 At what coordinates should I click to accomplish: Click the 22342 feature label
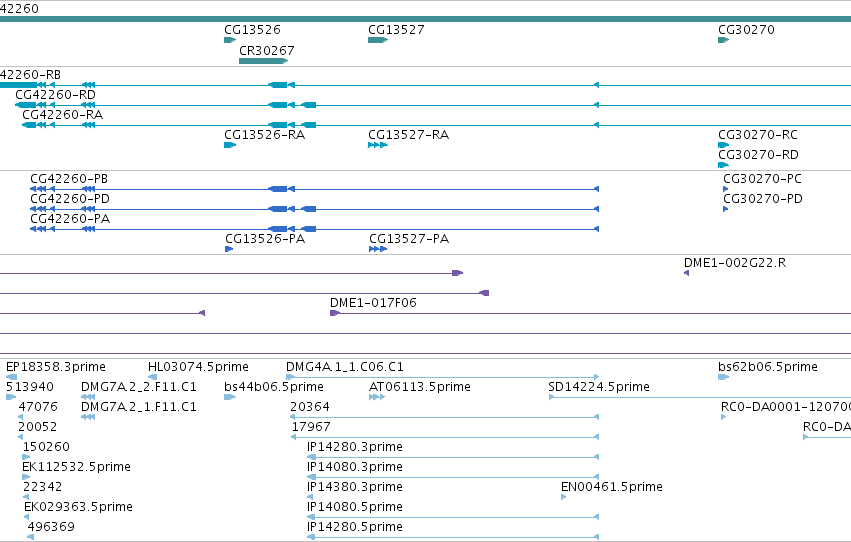[42, 488]
